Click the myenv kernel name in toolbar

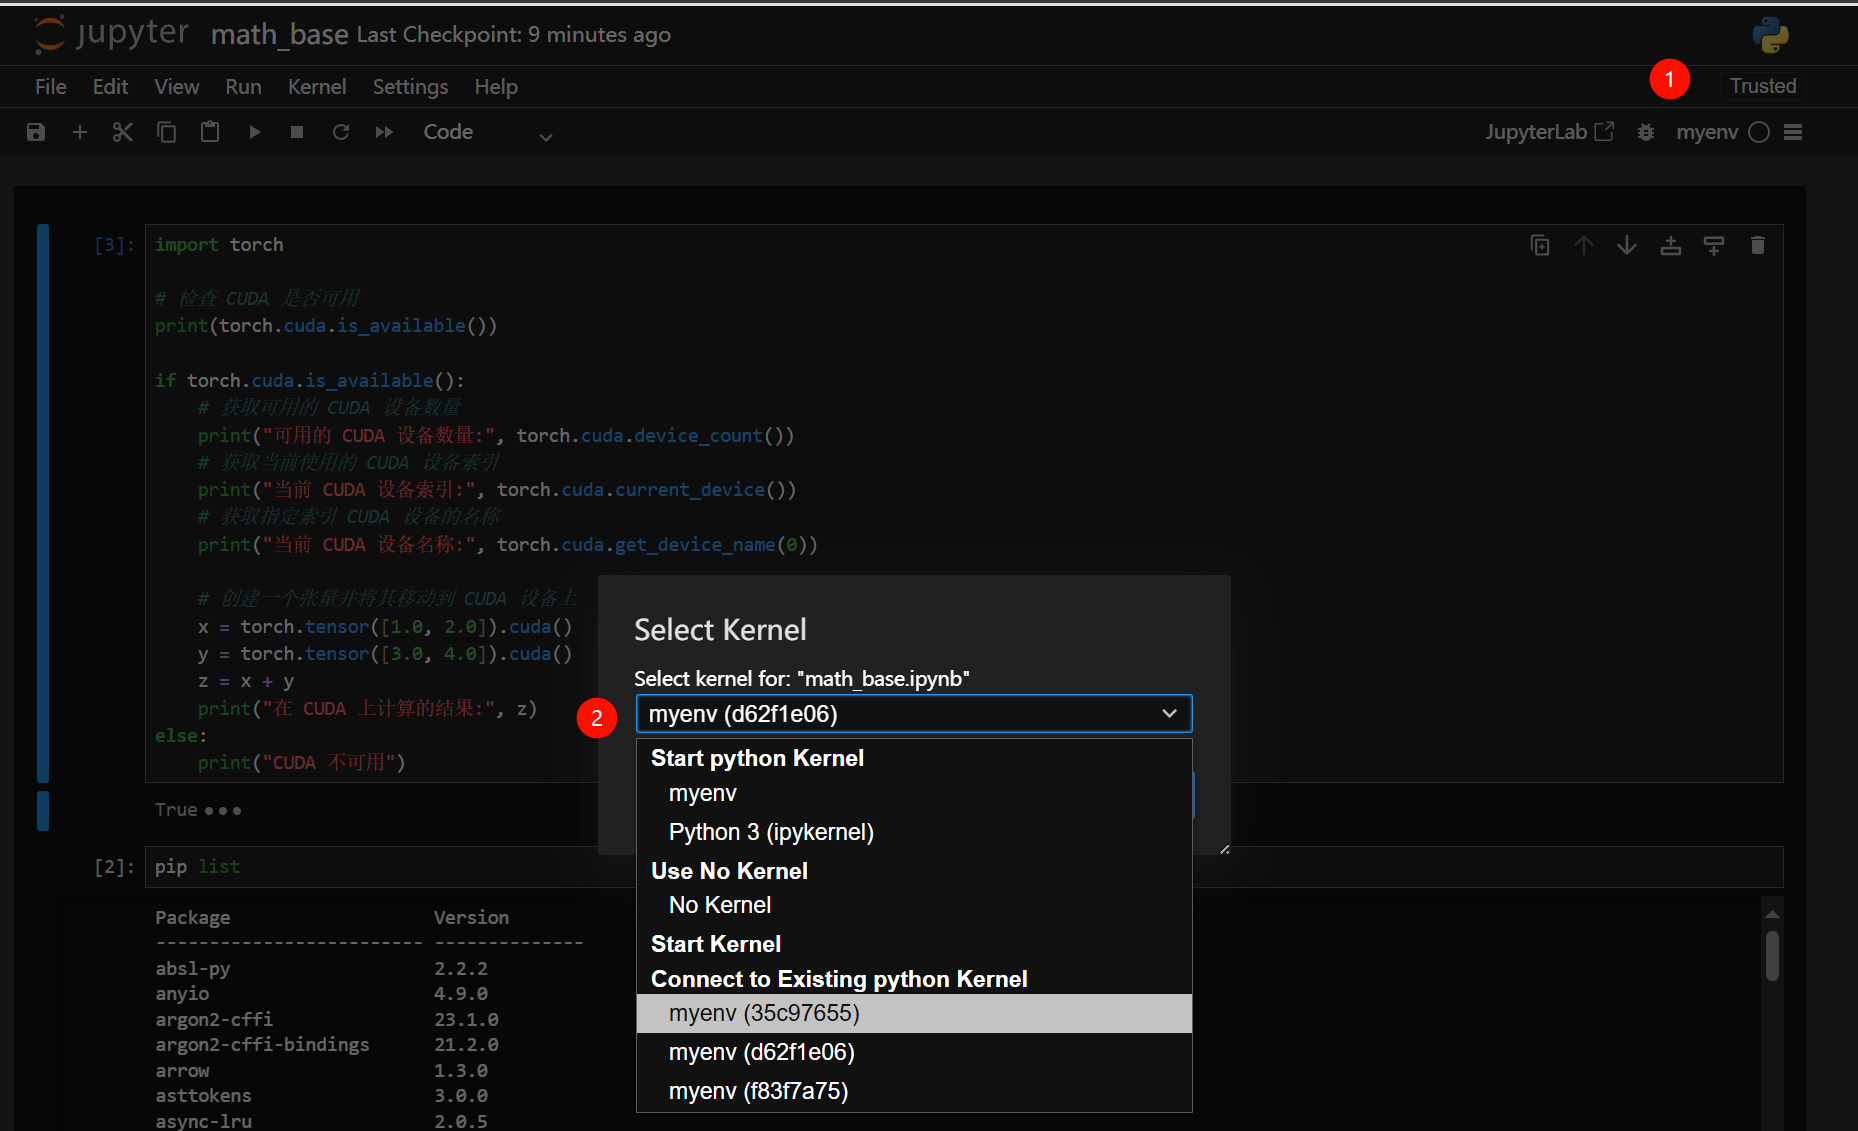click(1707, 132)
